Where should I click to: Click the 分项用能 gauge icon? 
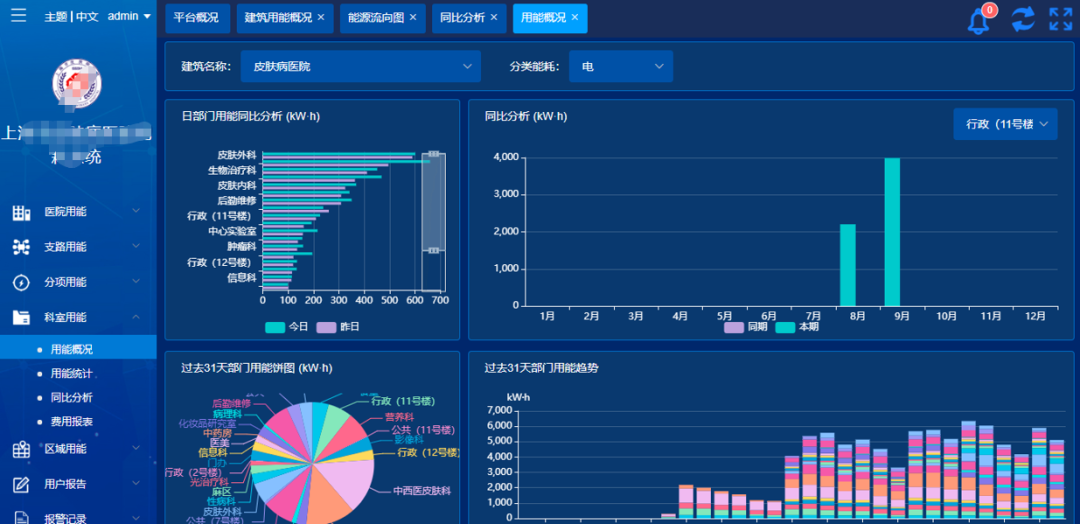[21, 282]
